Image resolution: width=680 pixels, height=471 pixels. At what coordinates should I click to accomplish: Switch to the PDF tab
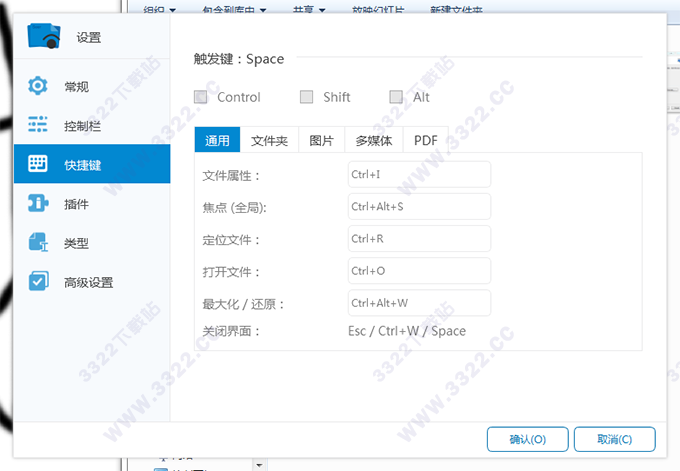click(x=426, y=140)
